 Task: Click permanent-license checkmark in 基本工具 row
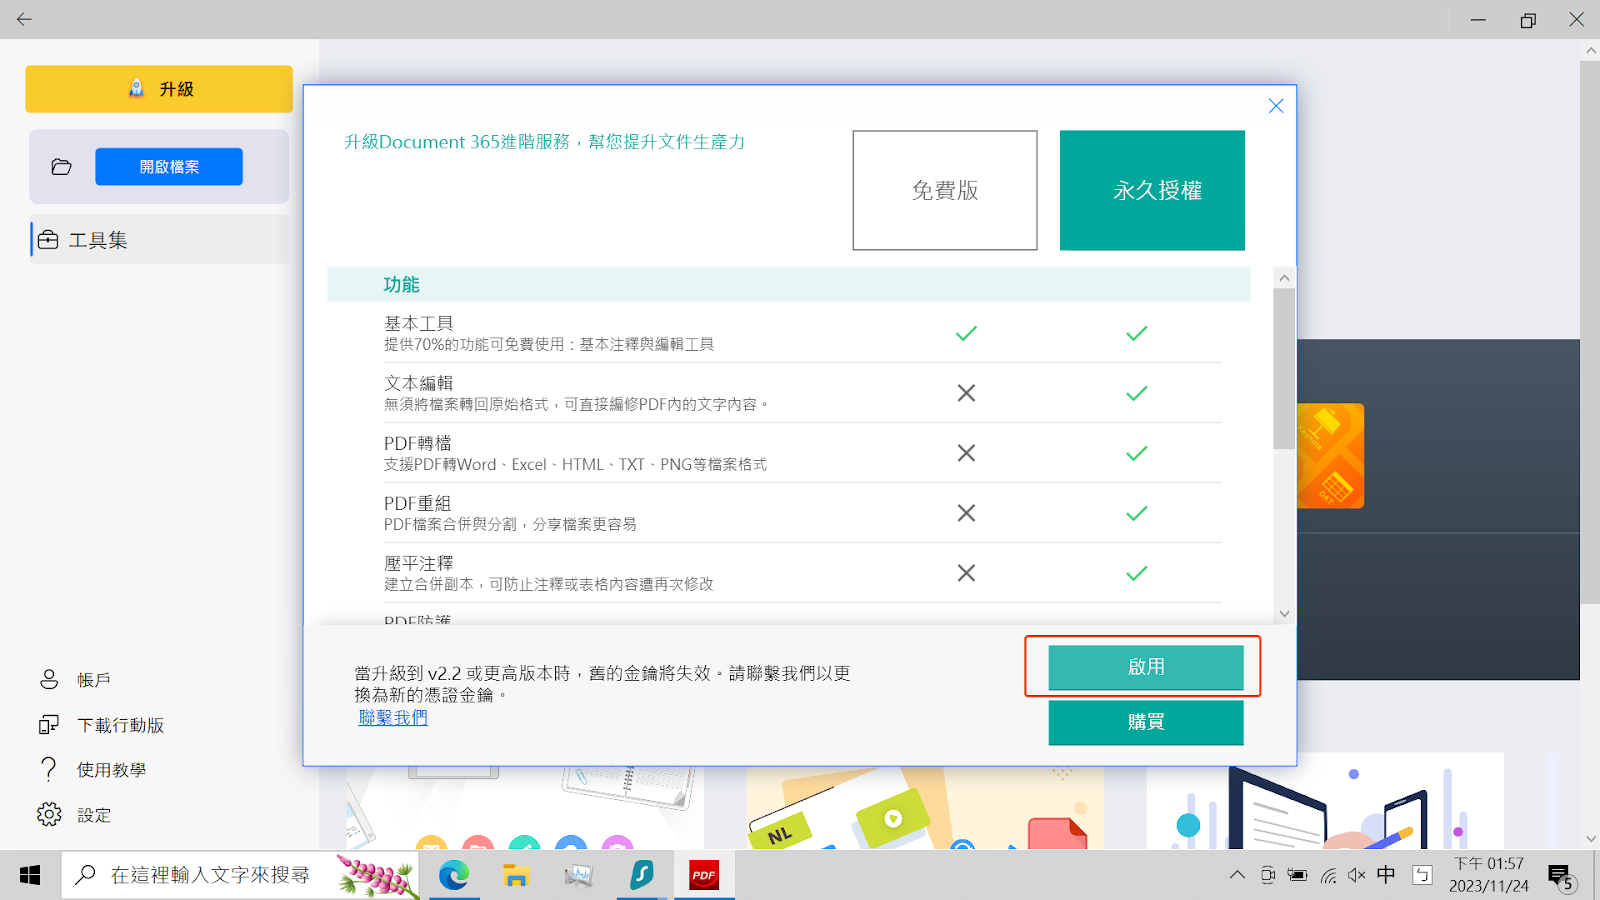1137,333
